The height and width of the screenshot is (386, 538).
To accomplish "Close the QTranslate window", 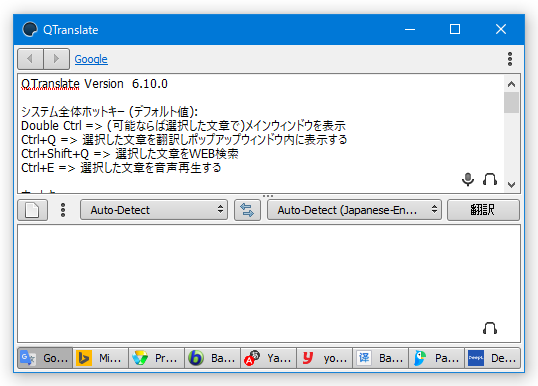I will (501, 29).
